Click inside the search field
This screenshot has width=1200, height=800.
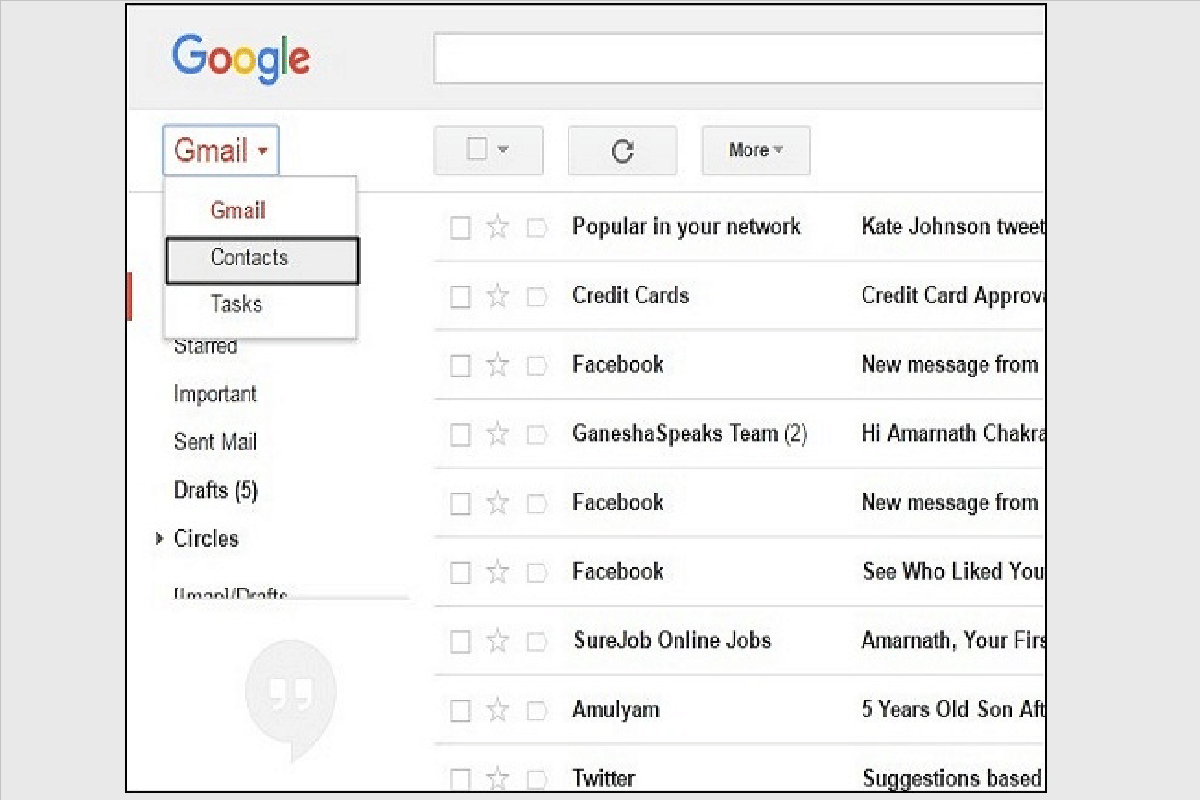[x=740, y=59]
